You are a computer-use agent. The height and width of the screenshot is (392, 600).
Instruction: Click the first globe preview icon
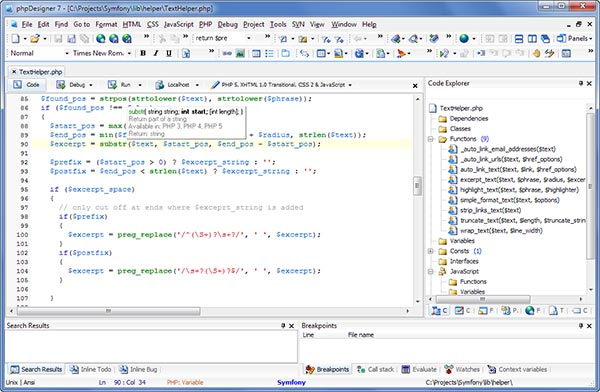101,38
